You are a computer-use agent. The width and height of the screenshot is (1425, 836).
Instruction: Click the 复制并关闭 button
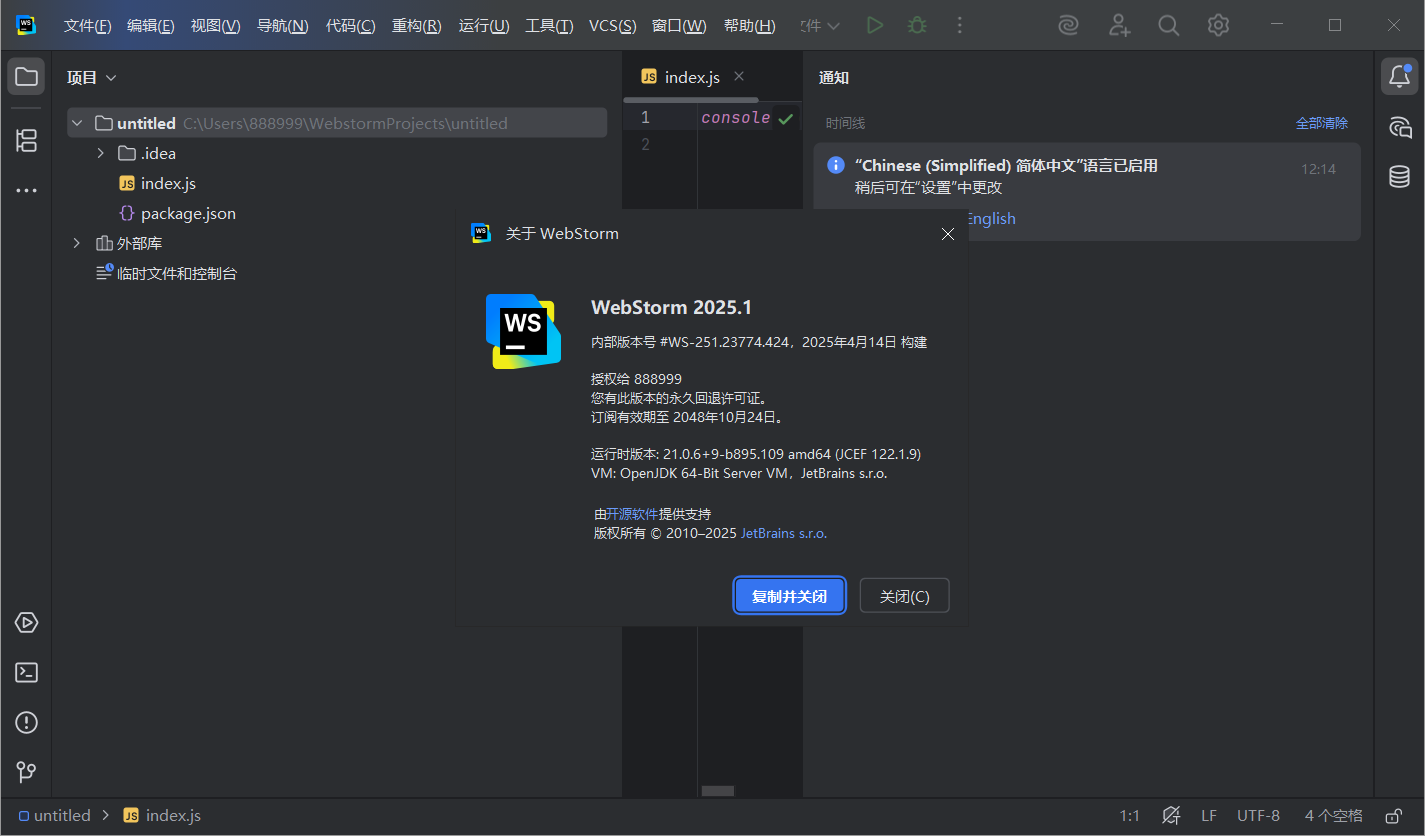pyautogui.click(x=790, y=596)
